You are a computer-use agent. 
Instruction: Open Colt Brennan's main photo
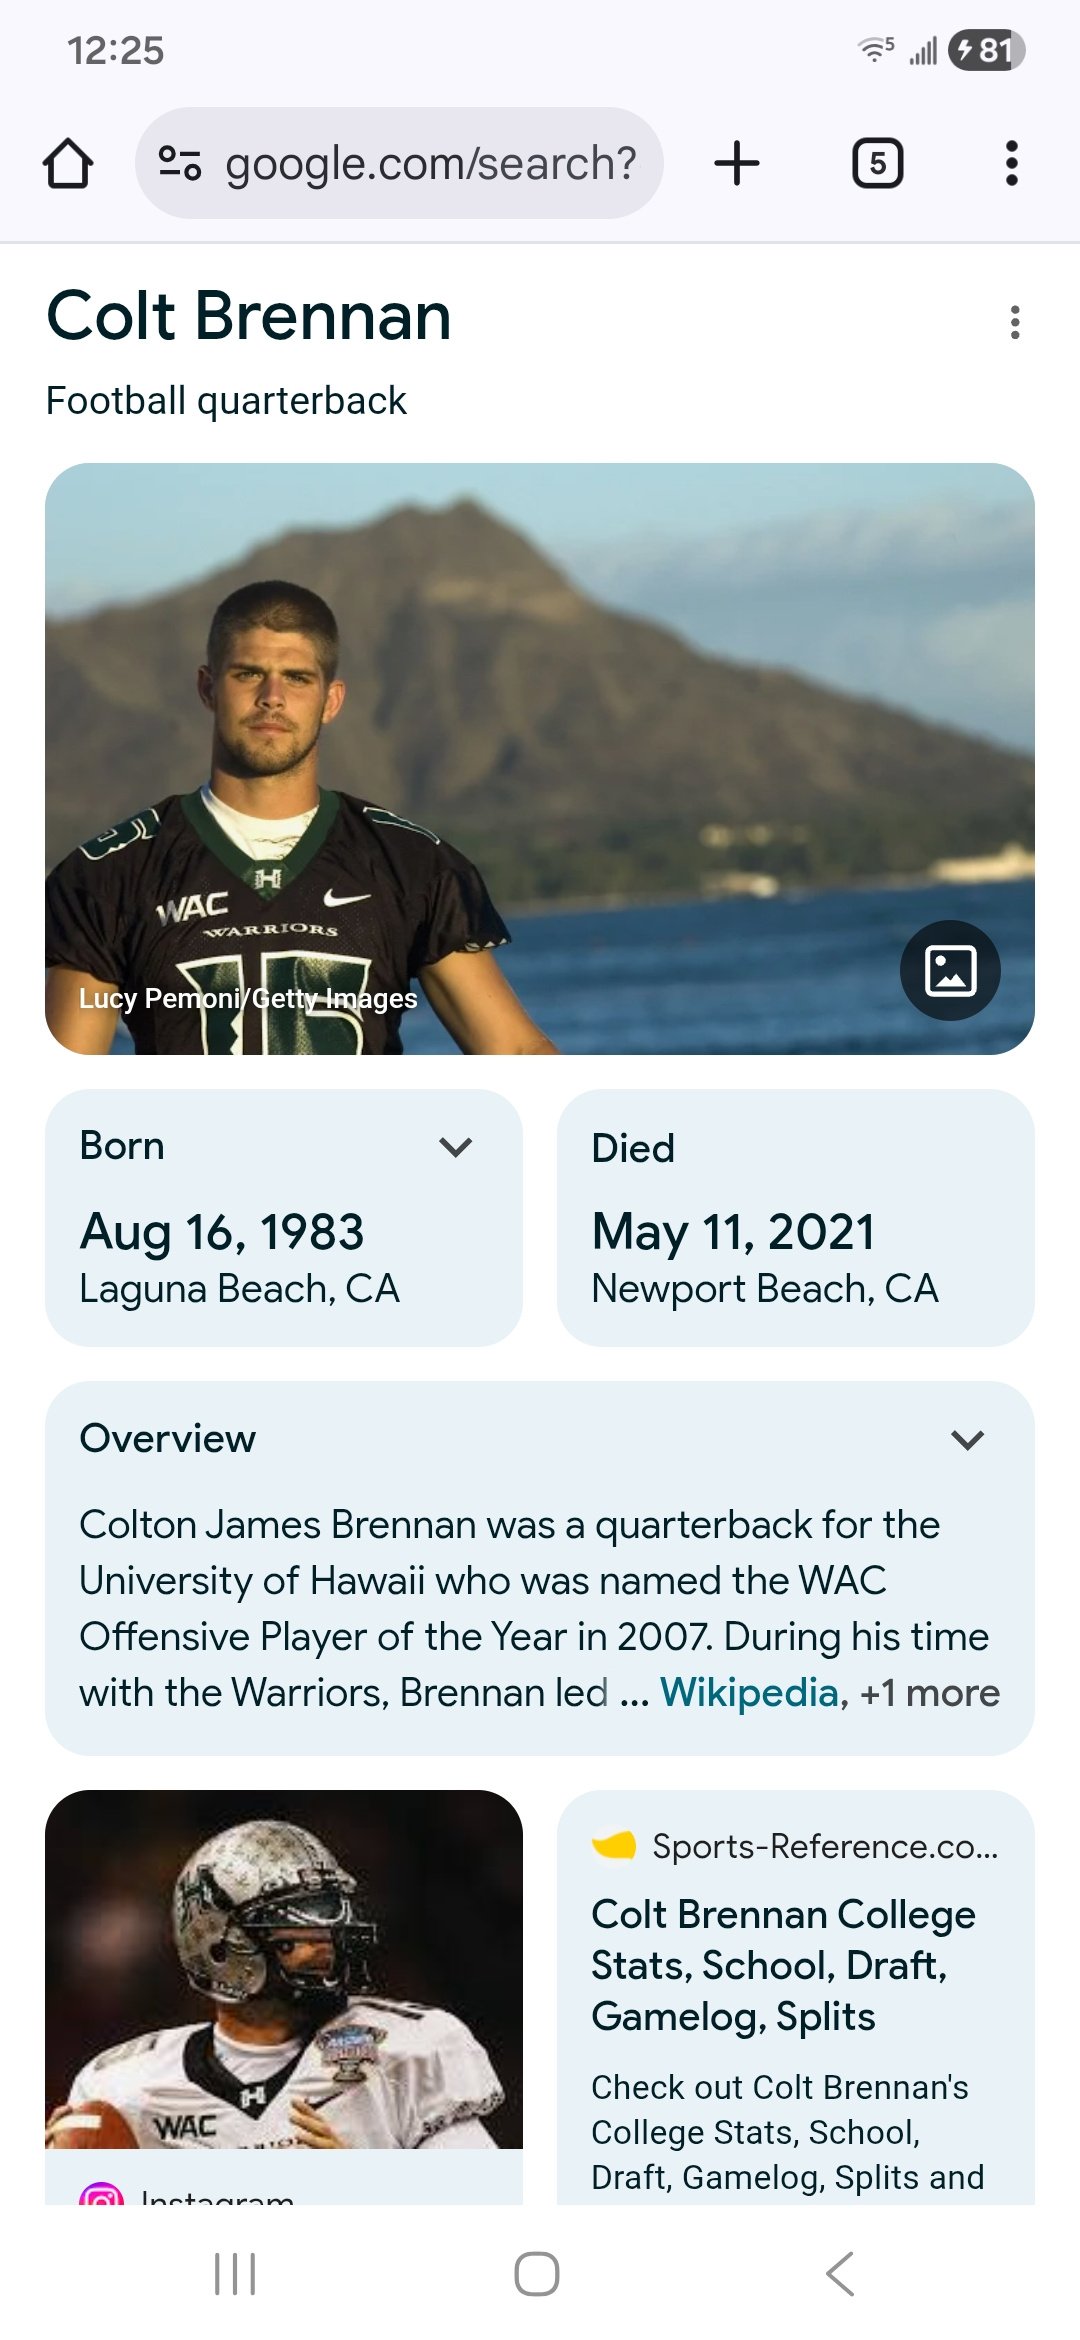pos(540,758)
